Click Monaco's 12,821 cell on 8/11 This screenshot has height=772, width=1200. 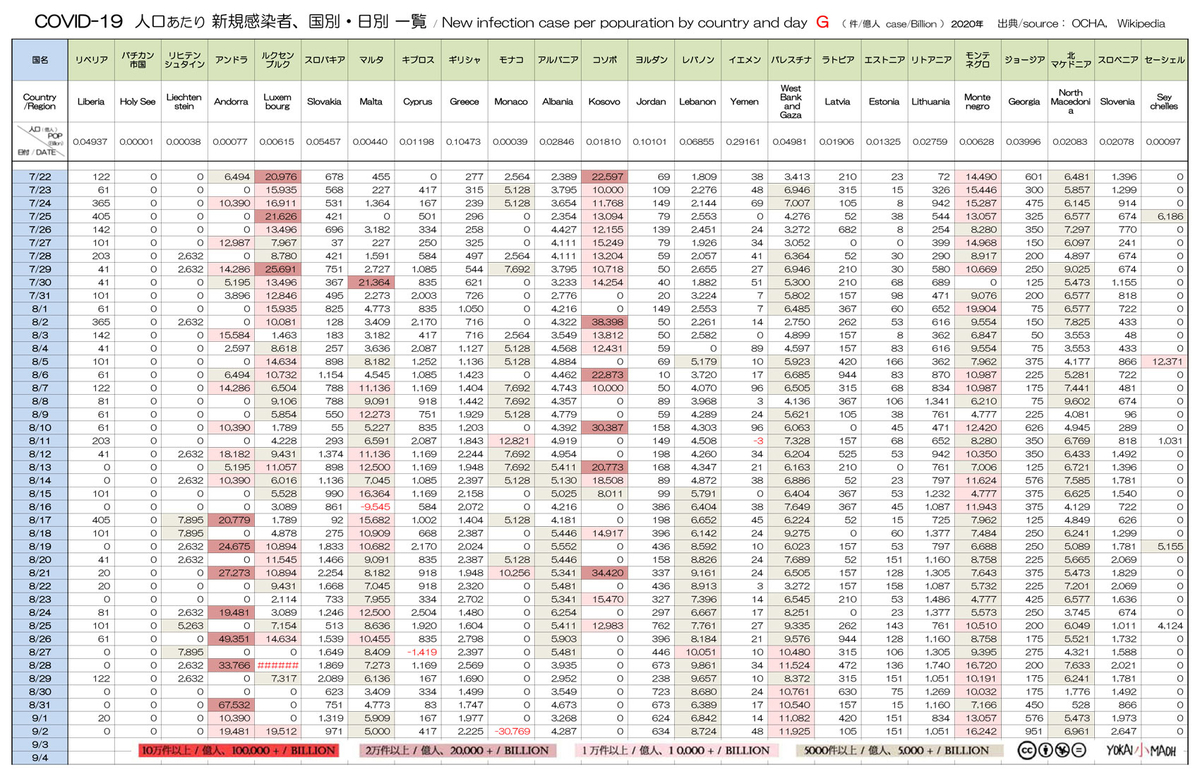(x=512, y=440)
